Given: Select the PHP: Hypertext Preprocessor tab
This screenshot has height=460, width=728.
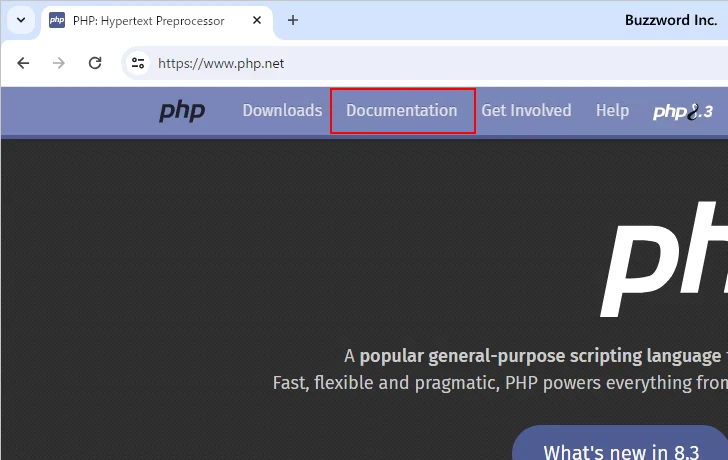Looking at the screenshot, I should 157,21.
